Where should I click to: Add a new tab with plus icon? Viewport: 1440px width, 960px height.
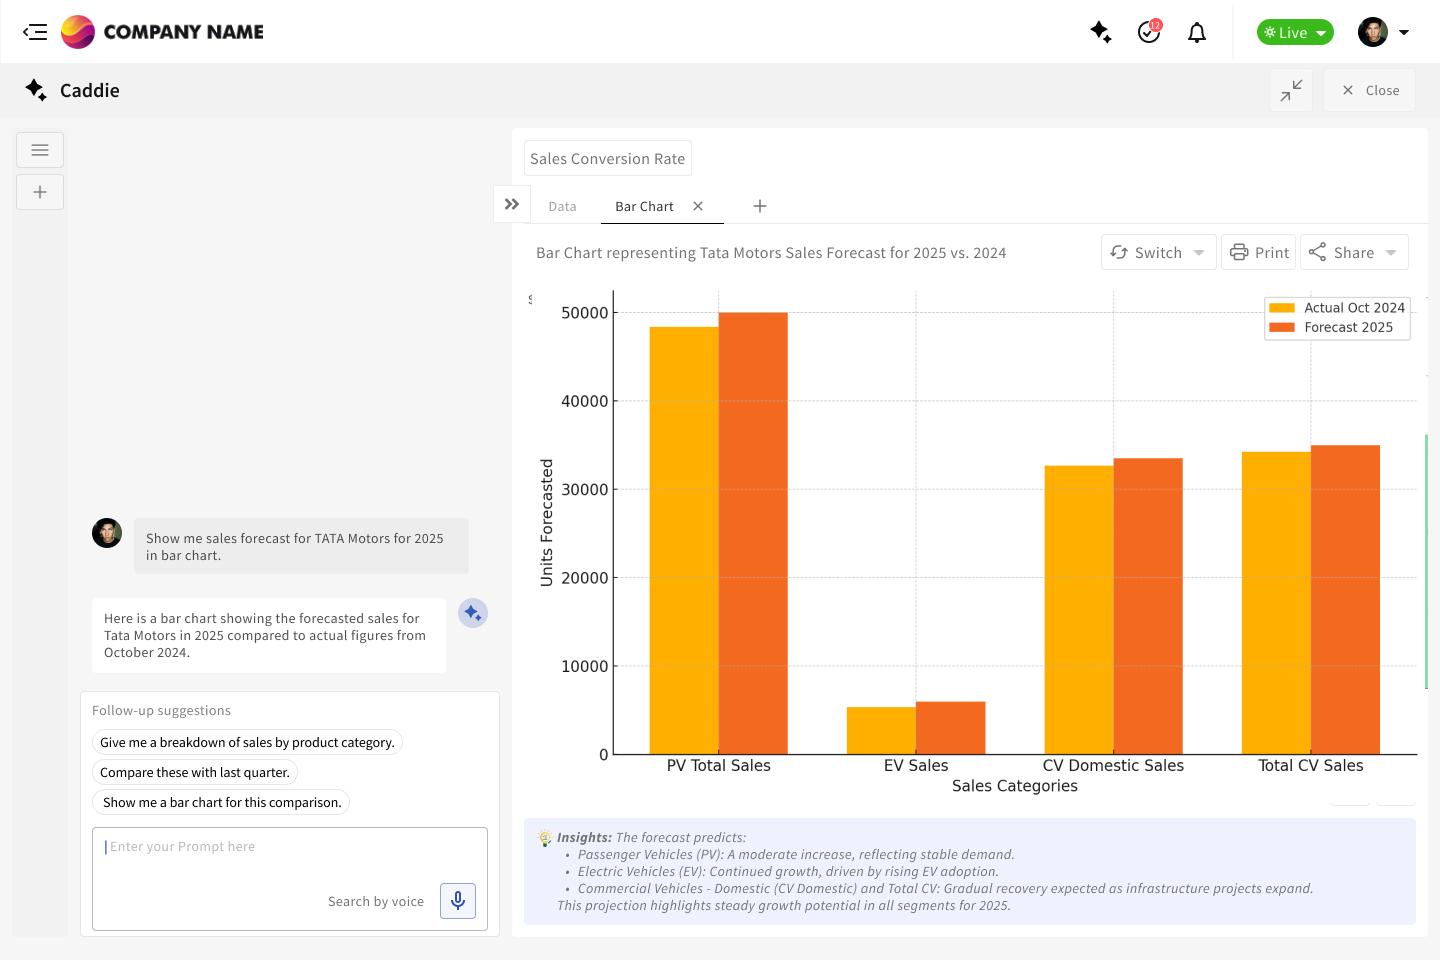pyautogui.click(x=760, y=206)
